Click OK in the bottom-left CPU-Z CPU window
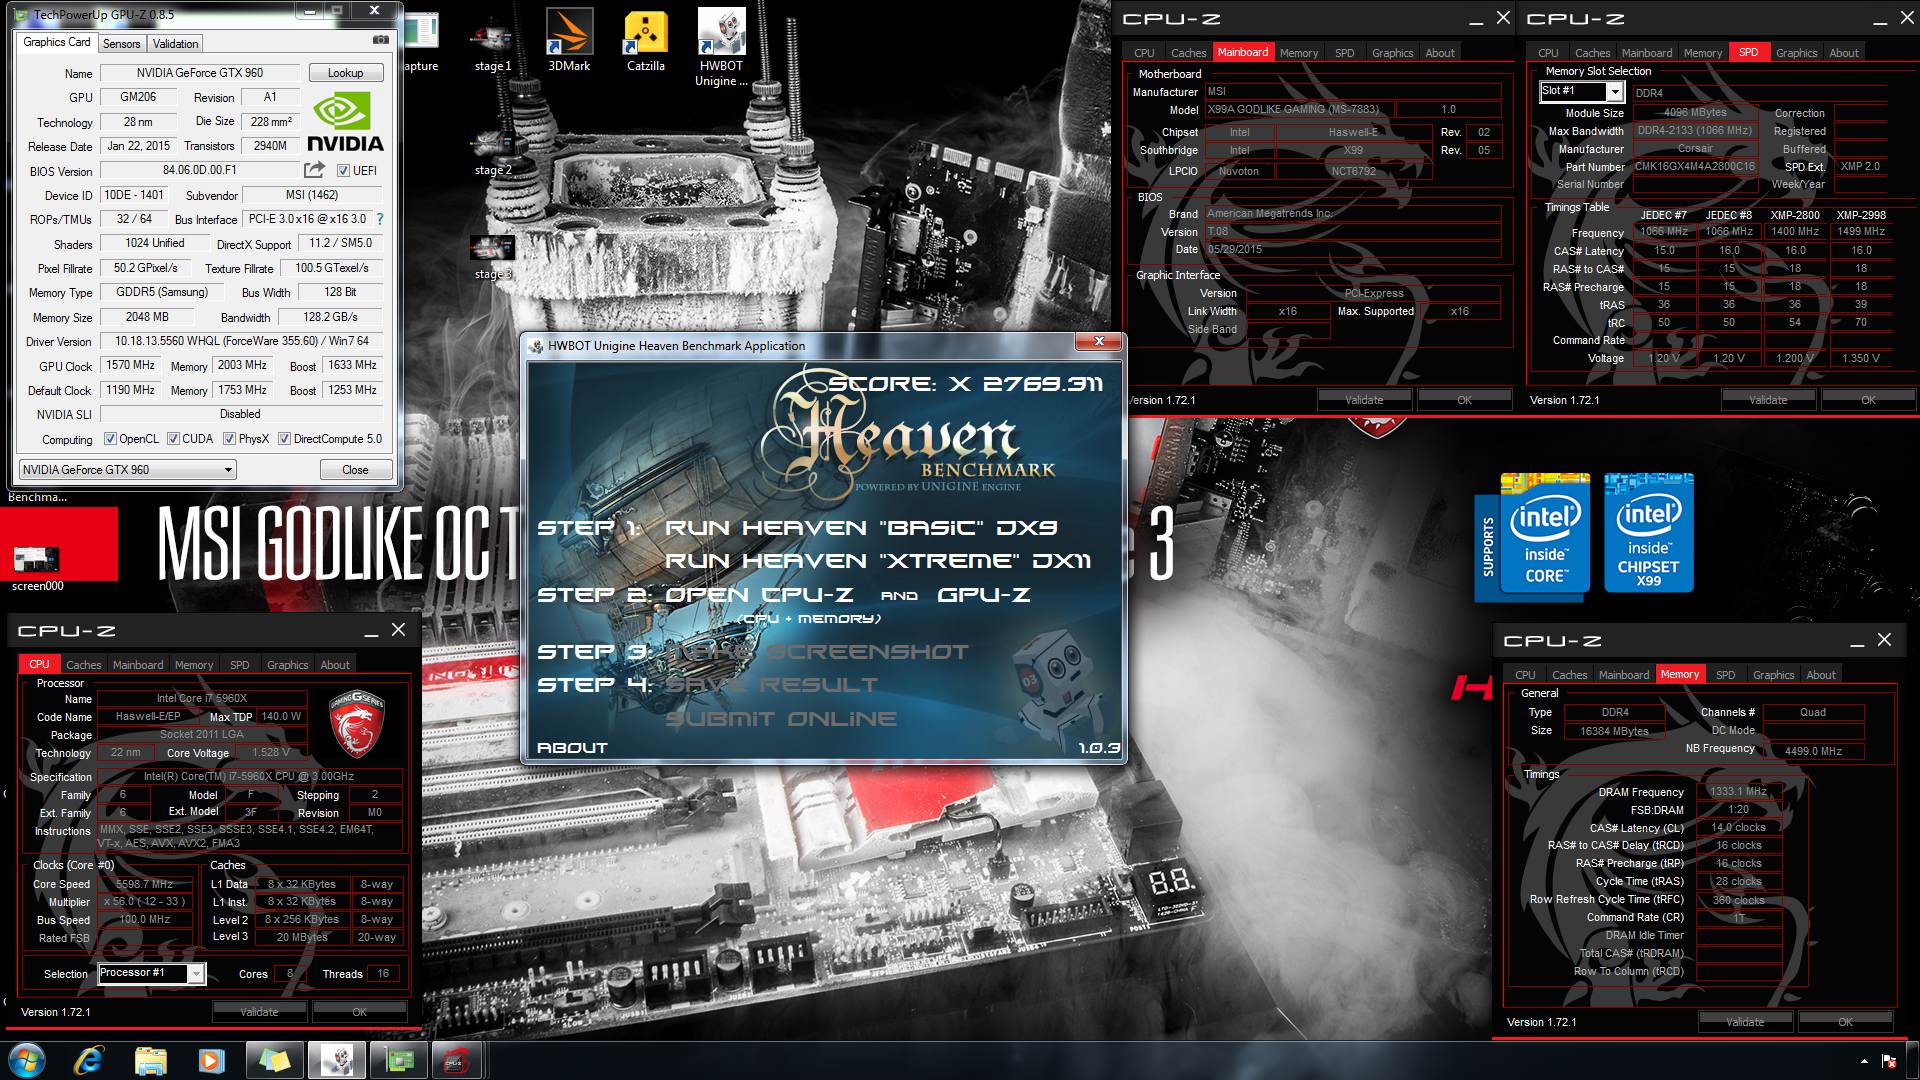 coord(360,1012)
